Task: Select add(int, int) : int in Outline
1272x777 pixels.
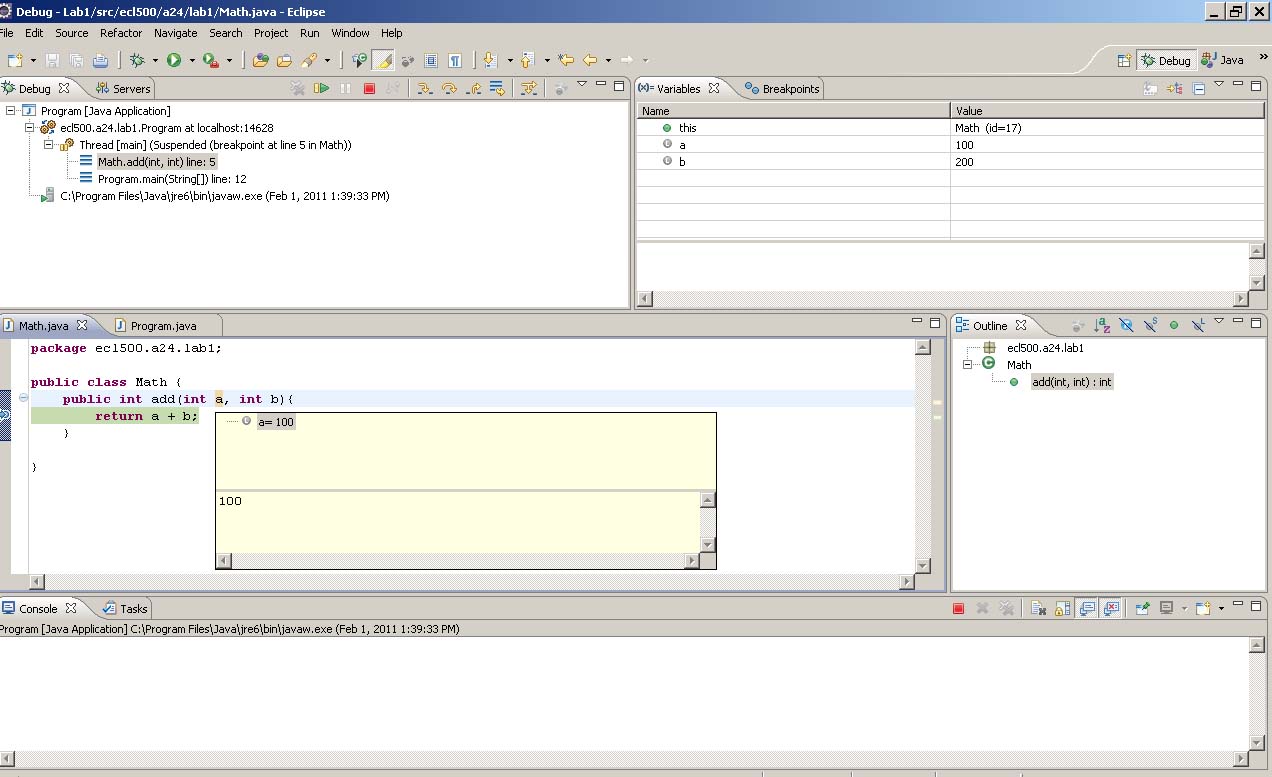Action: coord(1072,382)
